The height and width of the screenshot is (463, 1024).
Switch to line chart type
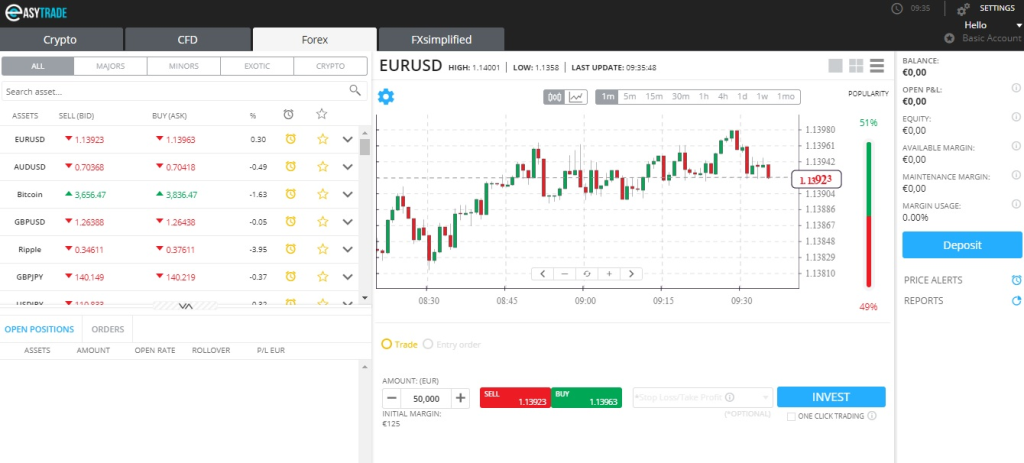[576, 97]
